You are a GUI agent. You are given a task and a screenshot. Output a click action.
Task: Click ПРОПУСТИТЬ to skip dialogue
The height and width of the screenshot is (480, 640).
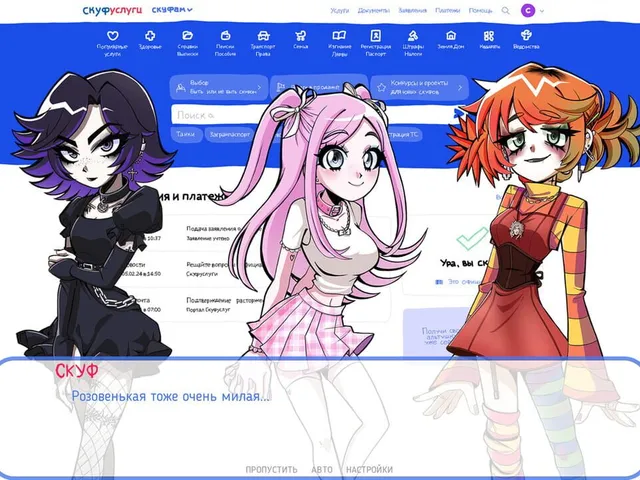271,469
